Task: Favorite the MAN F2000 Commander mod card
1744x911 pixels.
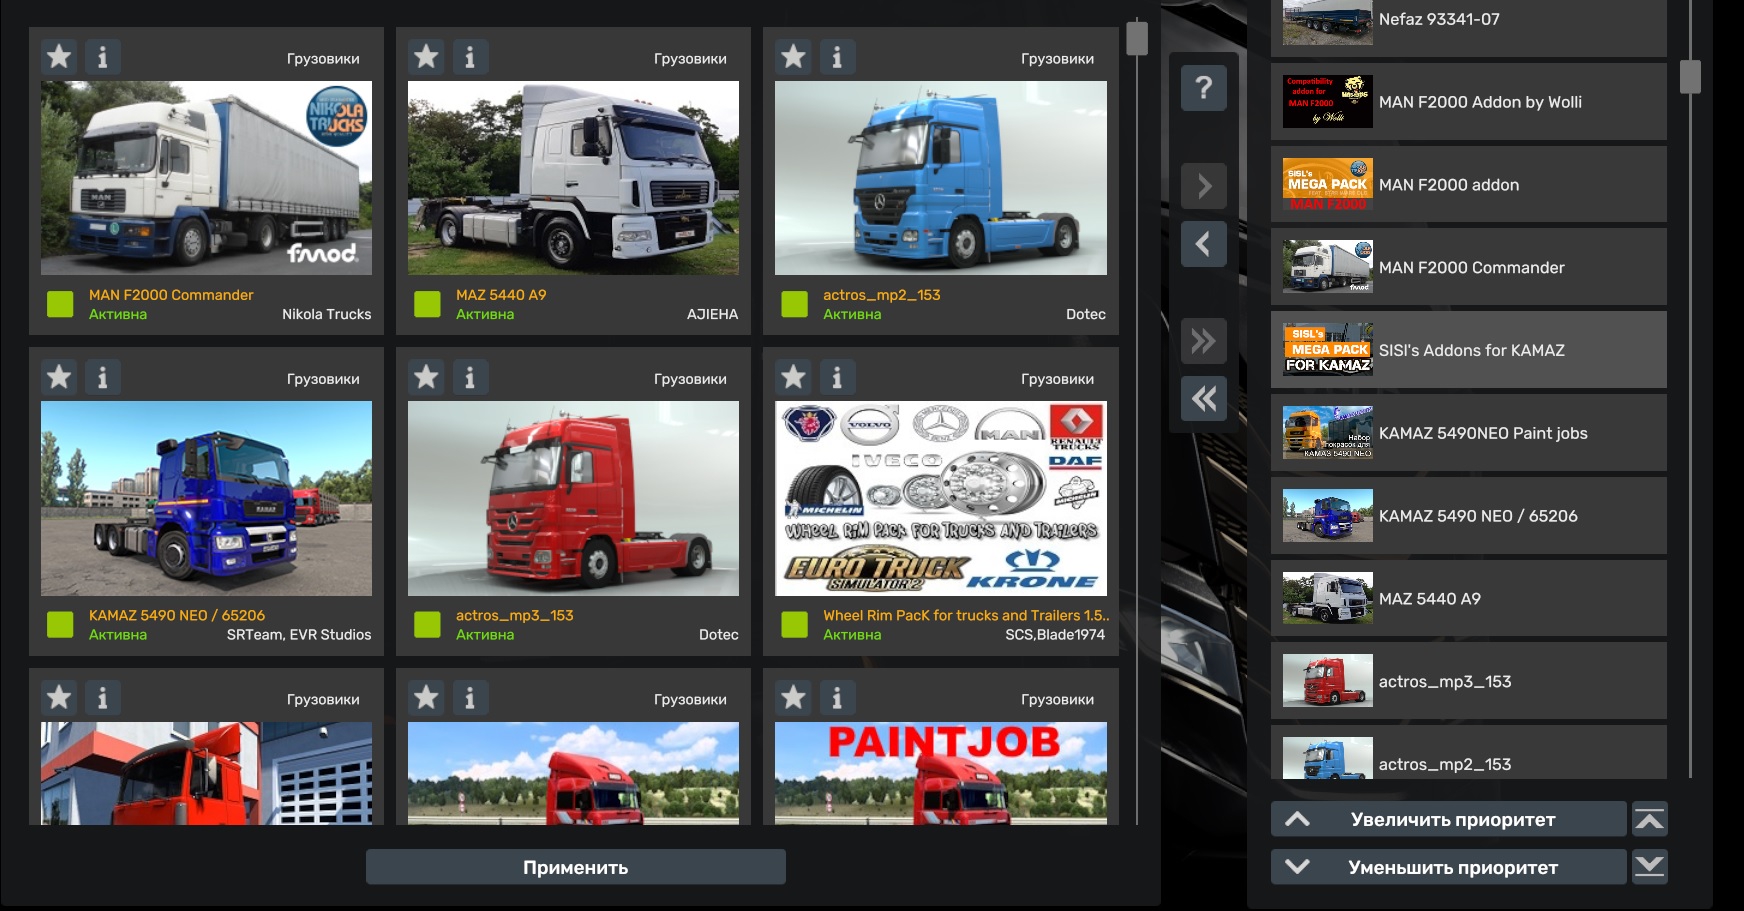Action: click(60, 57)
